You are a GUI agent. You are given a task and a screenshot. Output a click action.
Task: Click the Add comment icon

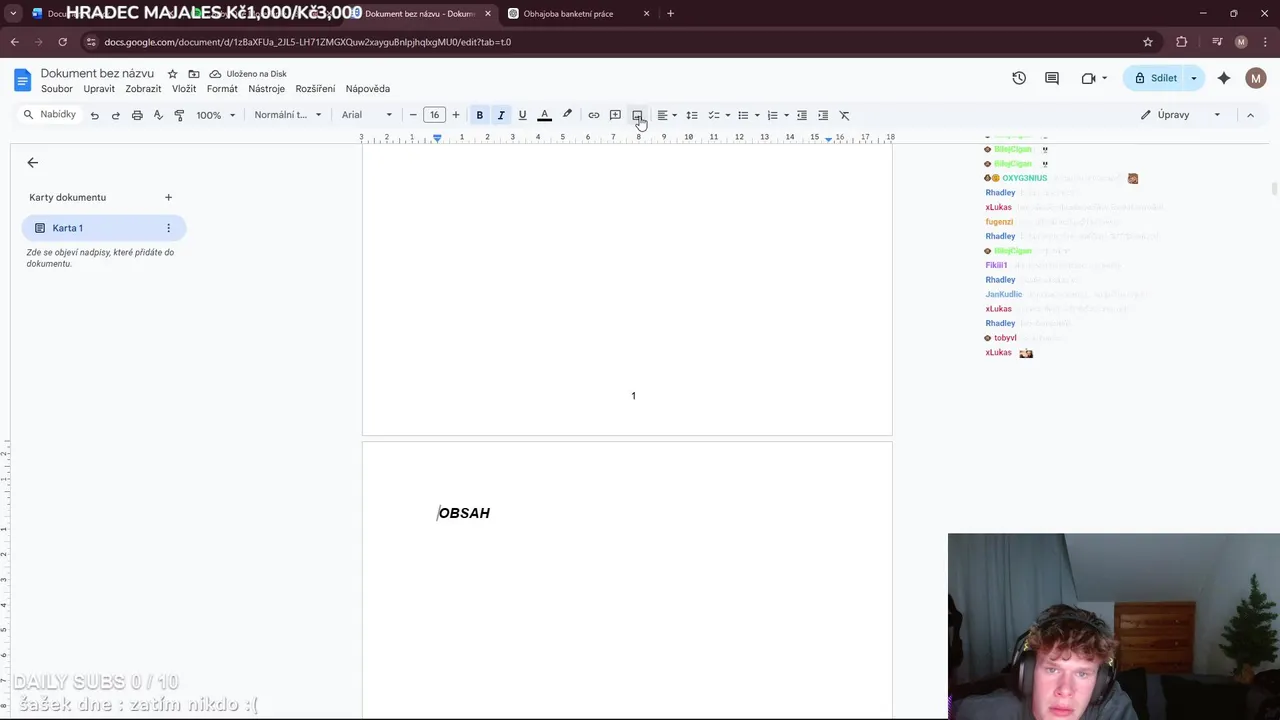615,115
